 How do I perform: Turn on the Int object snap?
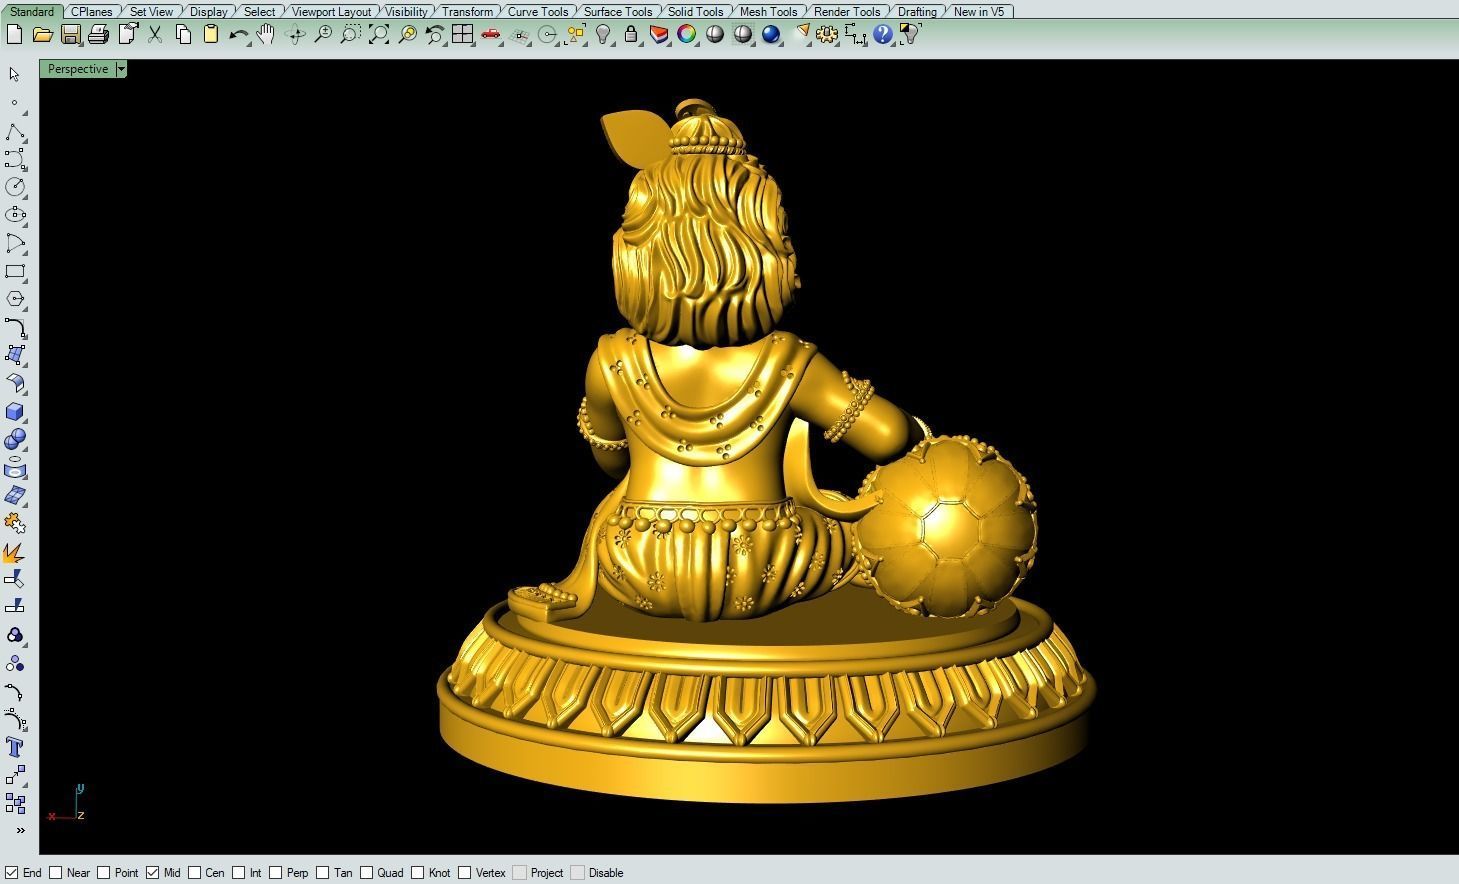pyautogui.click(x=238, y=873)
